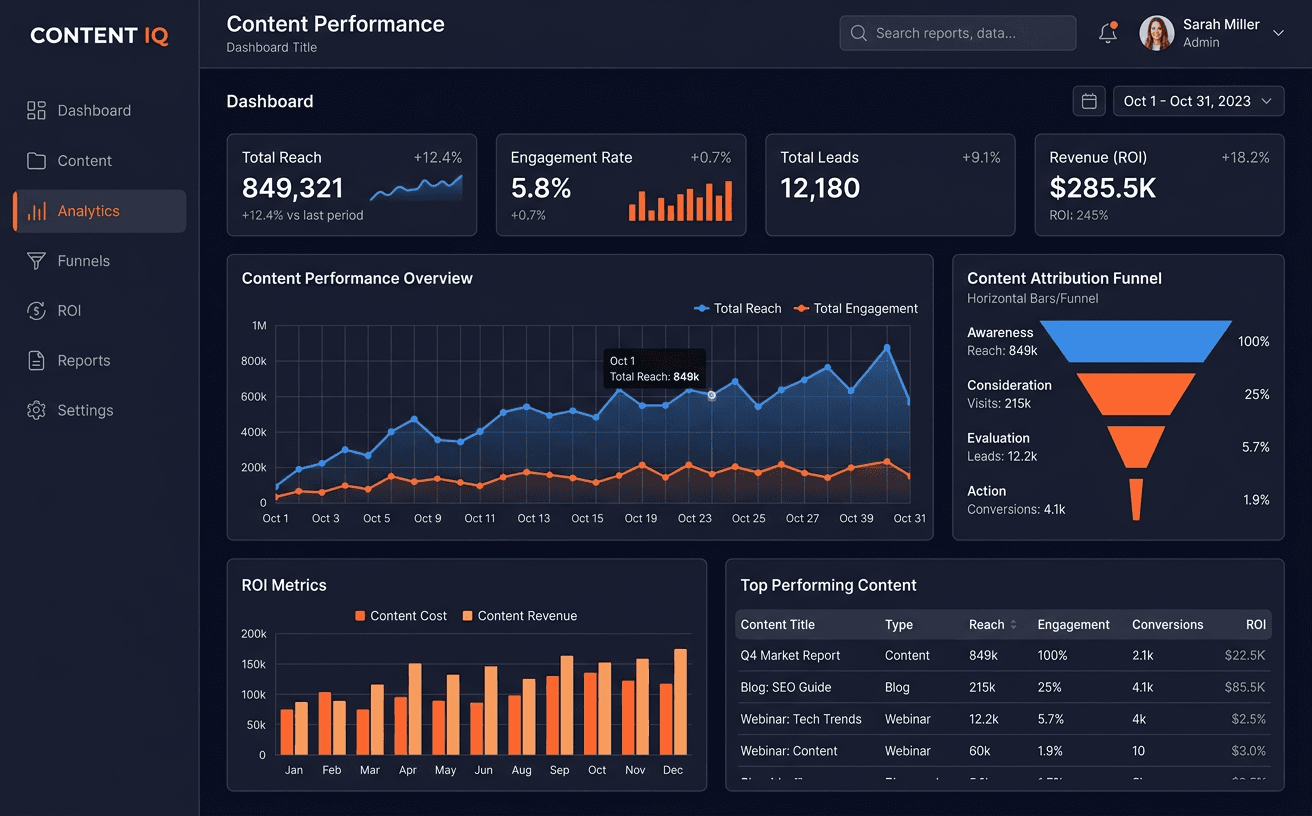The width and height of the screenshot is (1312, 816).
Task: Click the orange Consideration funnel bar
Action: [x=1136, y=394]
